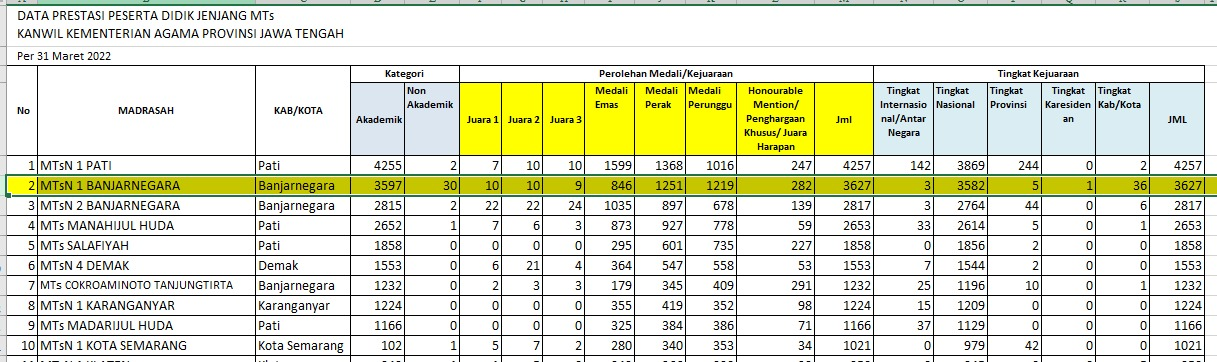Click the Kategori merged header
The width and height of the screenshot is (1217, 362).
pos(405,75)
